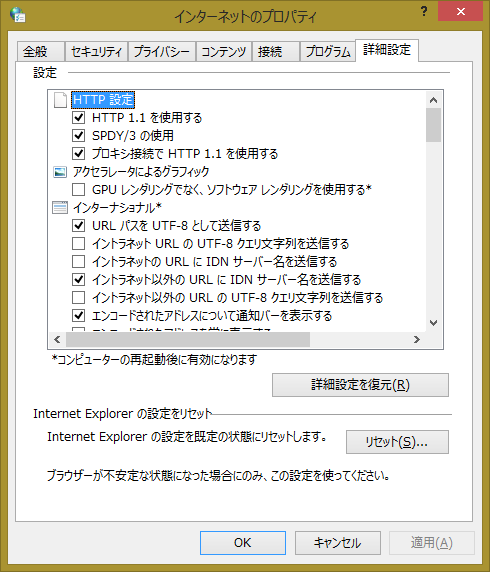
Task: Uncheck イントラネット以外の URL に IDN サーバー名を送信する
Action: click(78, 280)
